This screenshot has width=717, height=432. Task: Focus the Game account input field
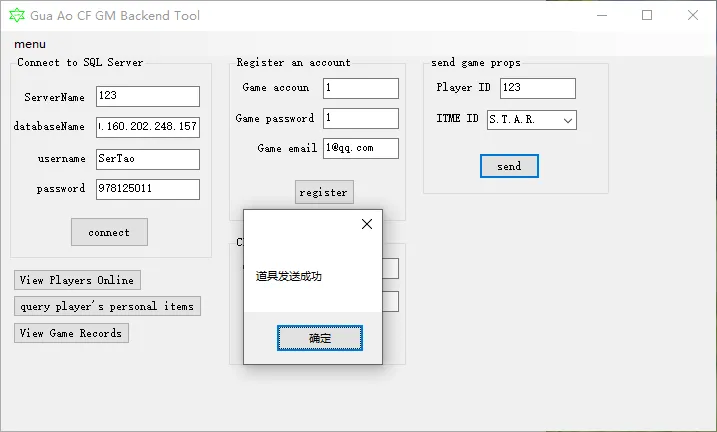[361, 88]
